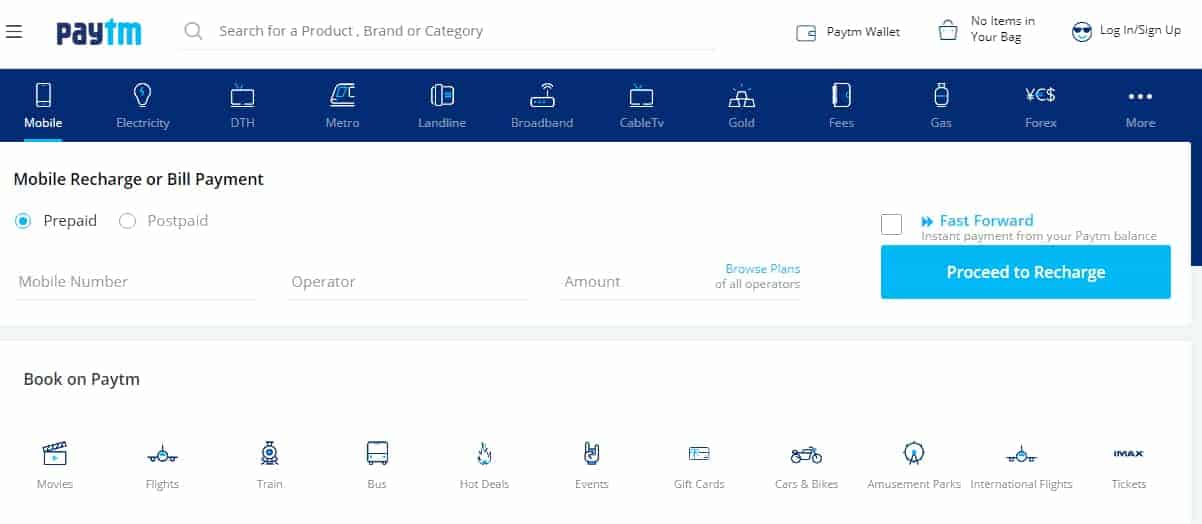Screen dimensions: 1202x524
Task: Open Hot Deals flame icon
Action: point(484,454)
